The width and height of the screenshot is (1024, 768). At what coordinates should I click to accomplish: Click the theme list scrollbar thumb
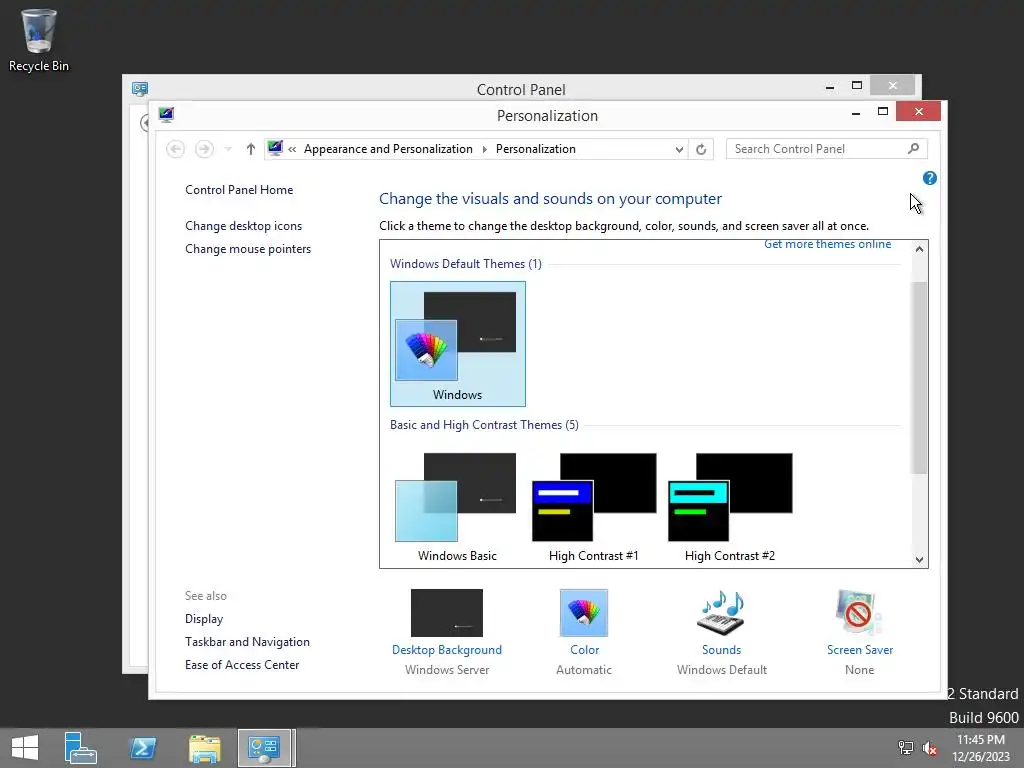[x=920, y=377]
